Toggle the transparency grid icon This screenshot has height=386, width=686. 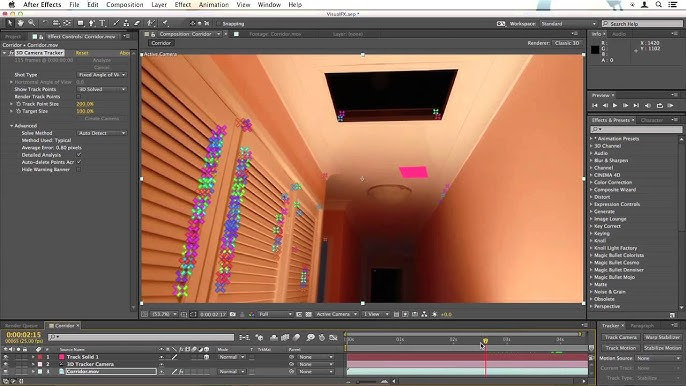coord(308,314)
